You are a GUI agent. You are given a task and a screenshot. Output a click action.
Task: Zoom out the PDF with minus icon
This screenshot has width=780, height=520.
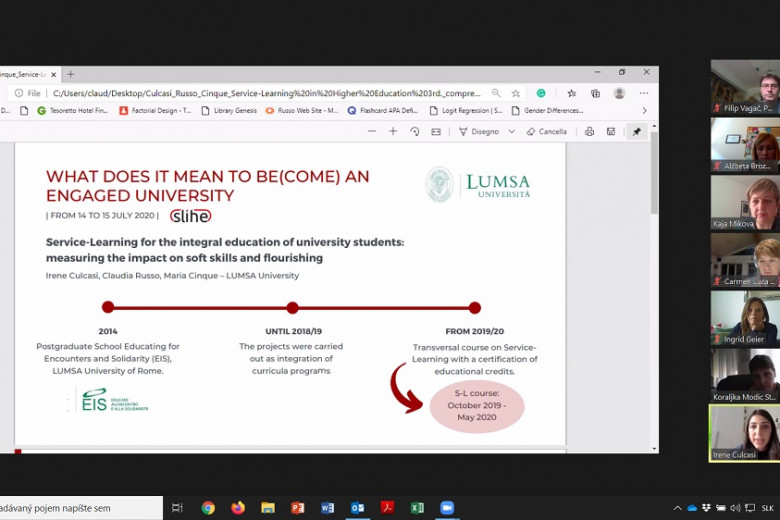372,131
